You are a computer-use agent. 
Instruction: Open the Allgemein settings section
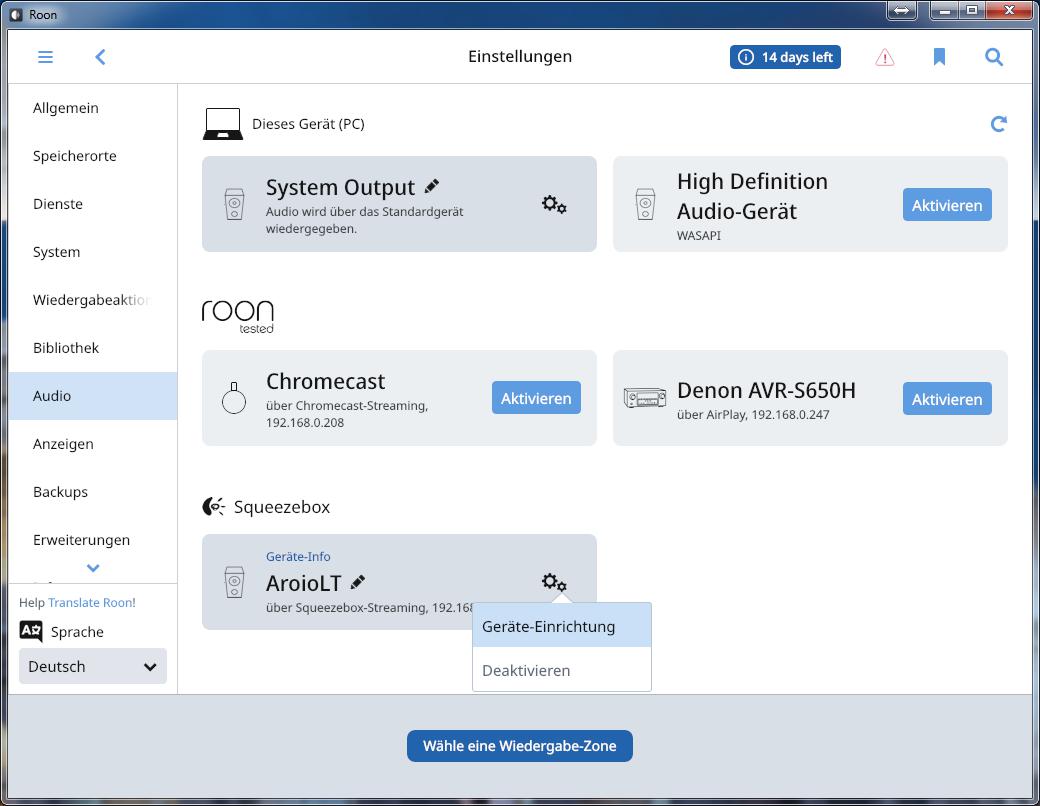coord(93,108)
